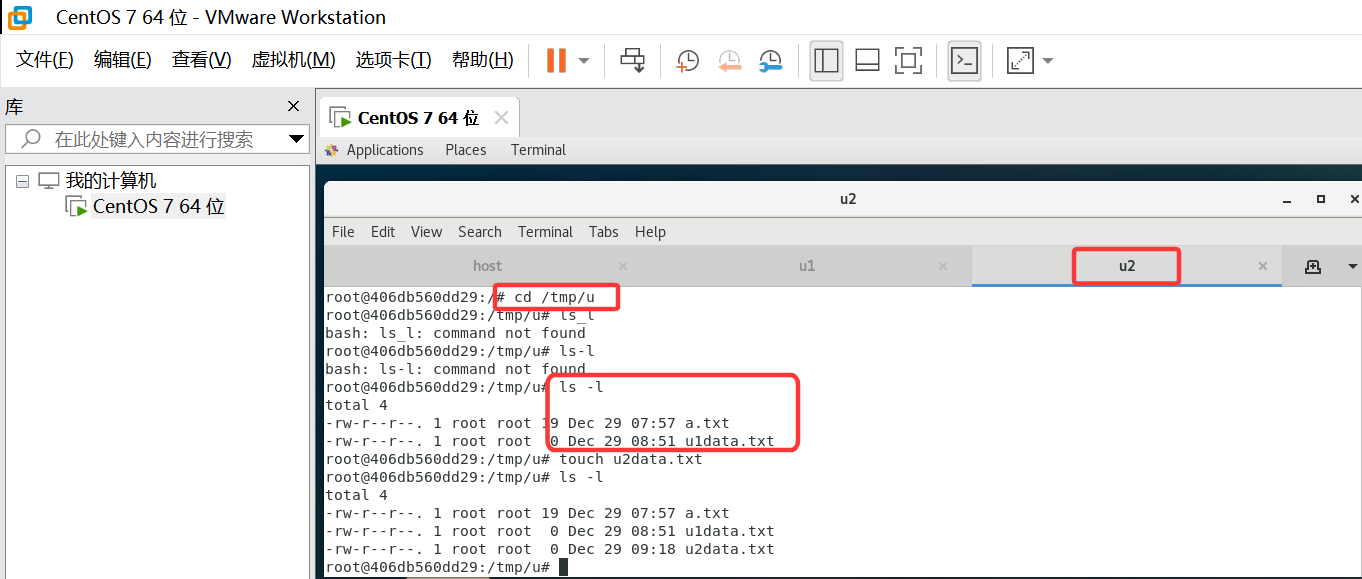1362x579 pixels.
Task: Revert to snapshot with the orange arrow icon
Action: tap(729, 61)
